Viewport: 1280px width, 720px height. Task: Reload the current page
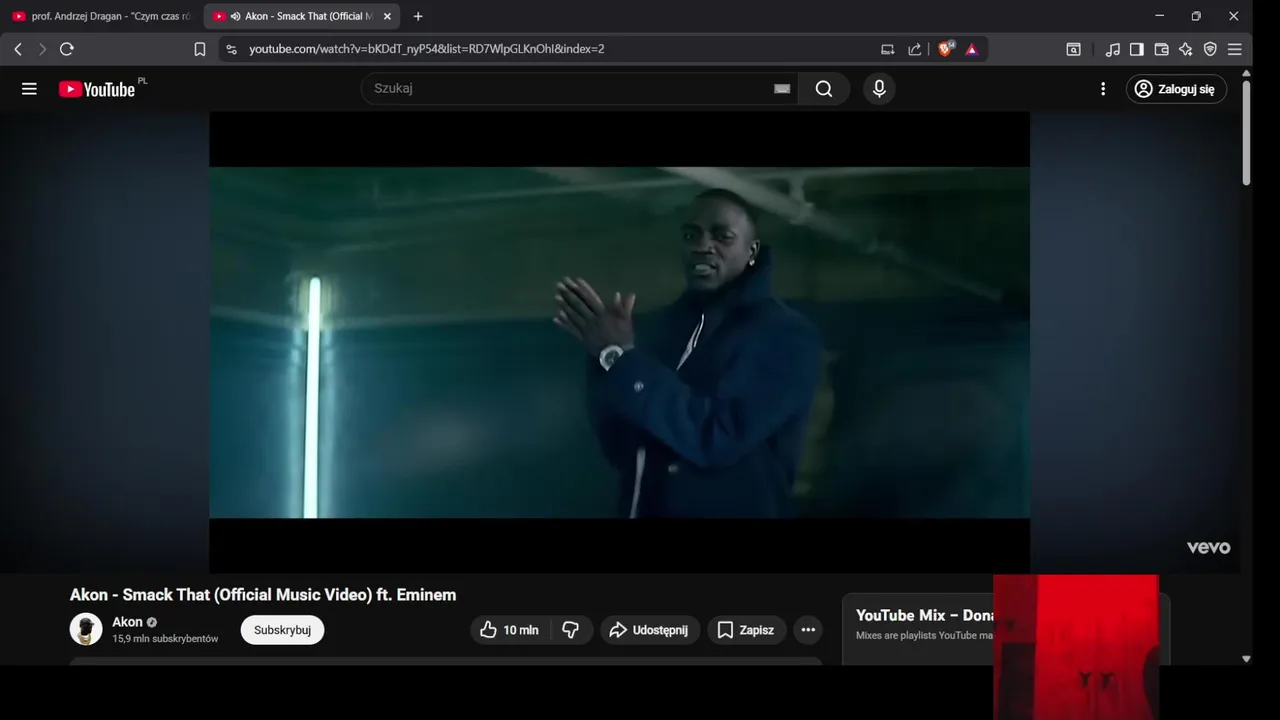[67, 49]
